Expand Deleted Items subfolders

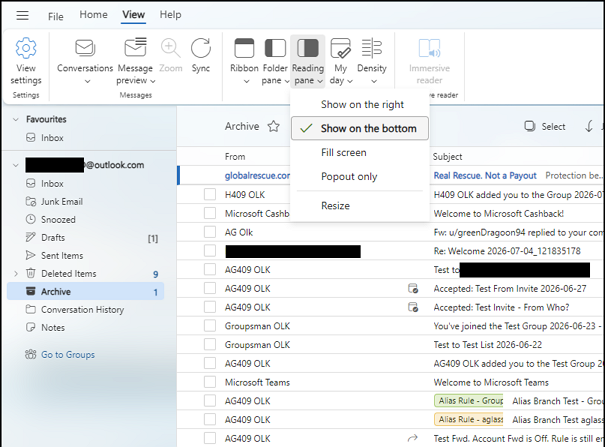click(16, 273)
